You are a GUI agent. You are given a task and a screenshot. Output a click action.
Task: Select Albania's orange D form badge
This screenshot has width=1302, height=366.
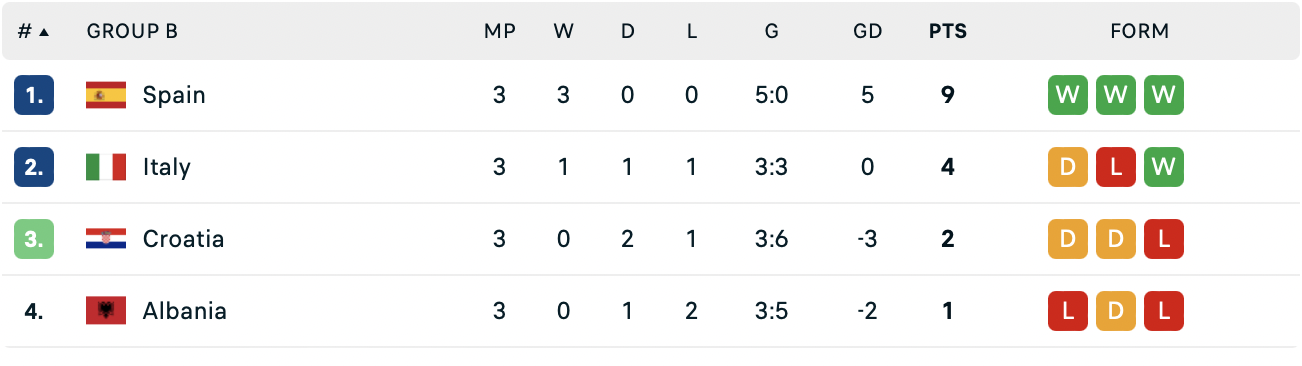[x=1116, y=311]
